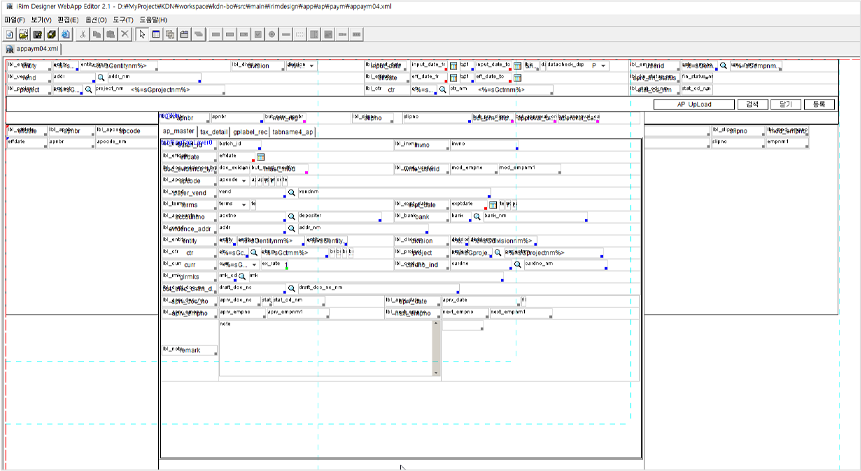Expand the curr currency dropdown
Image resolution: width=861 pixels, height=471 pixels.
254,265
